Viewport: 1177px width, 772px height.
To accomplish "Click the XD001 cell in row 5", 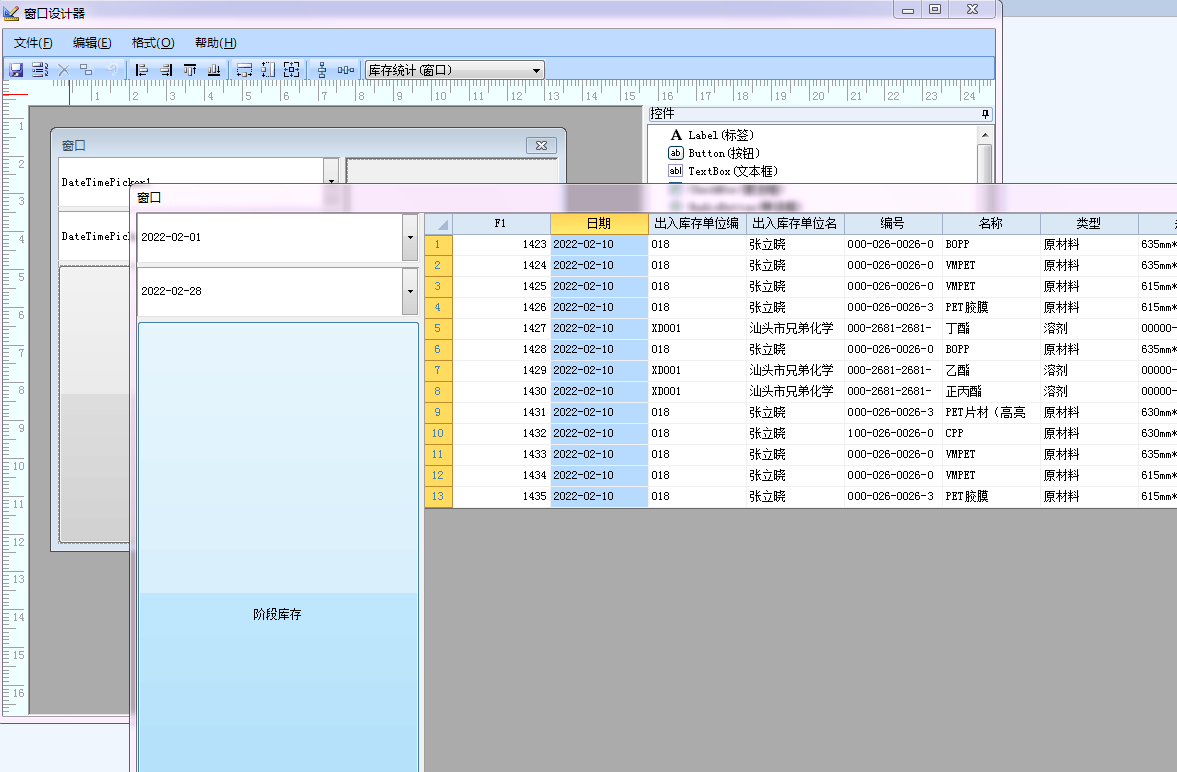I will 697,329.
